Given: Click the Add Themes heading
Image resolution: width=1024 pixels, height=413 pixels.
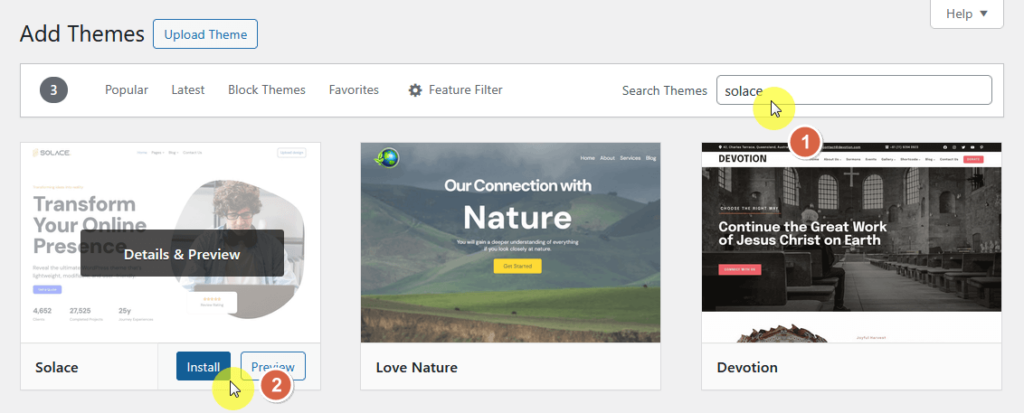Looking at the screenshot, I should (82, 34).
